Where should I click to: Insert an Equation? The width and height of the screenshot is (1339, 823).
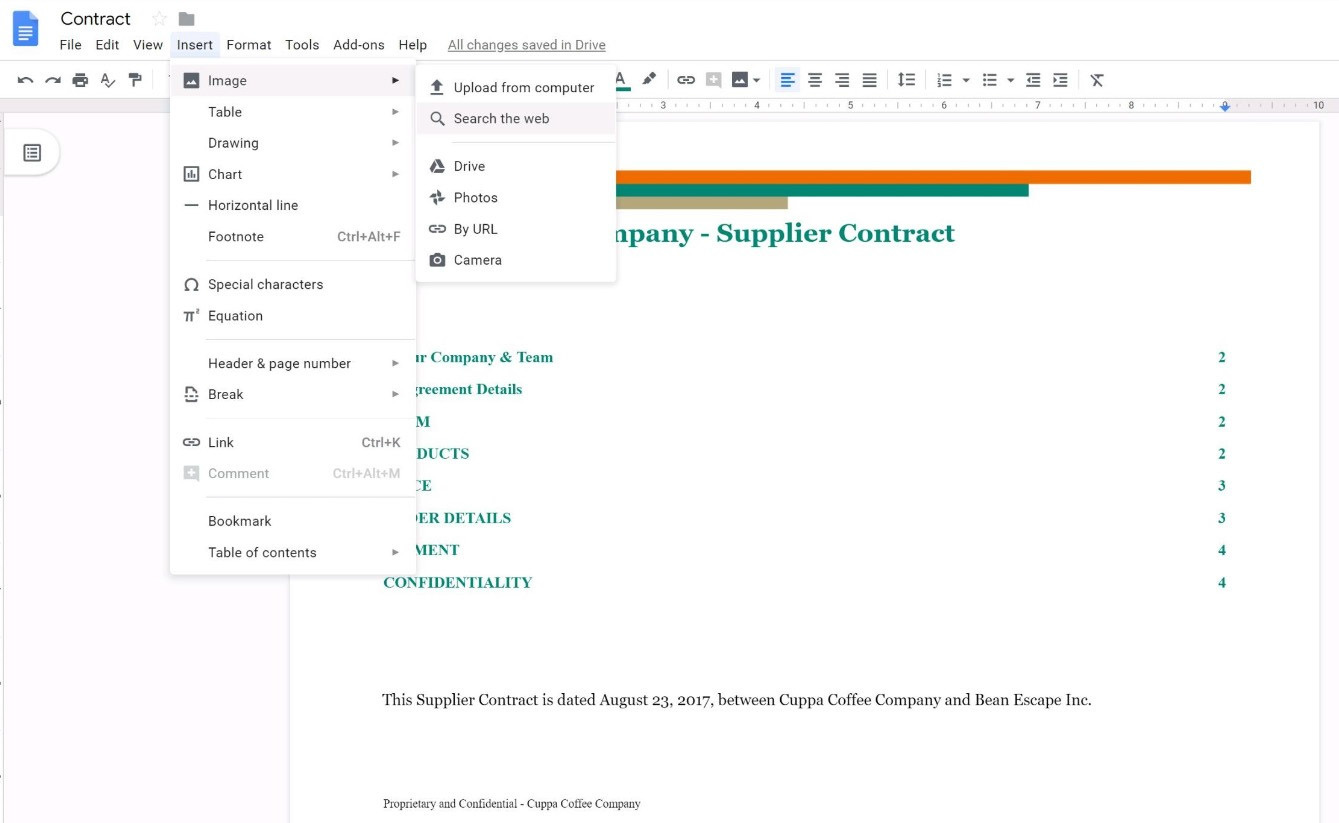click(x=293, y=315)
